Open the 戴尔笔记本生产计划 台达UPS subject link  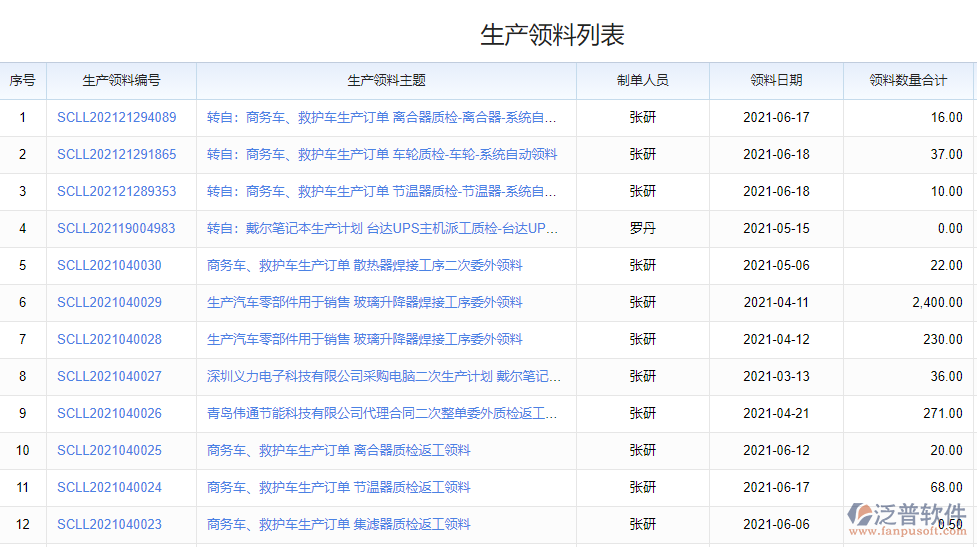(382, 228)
